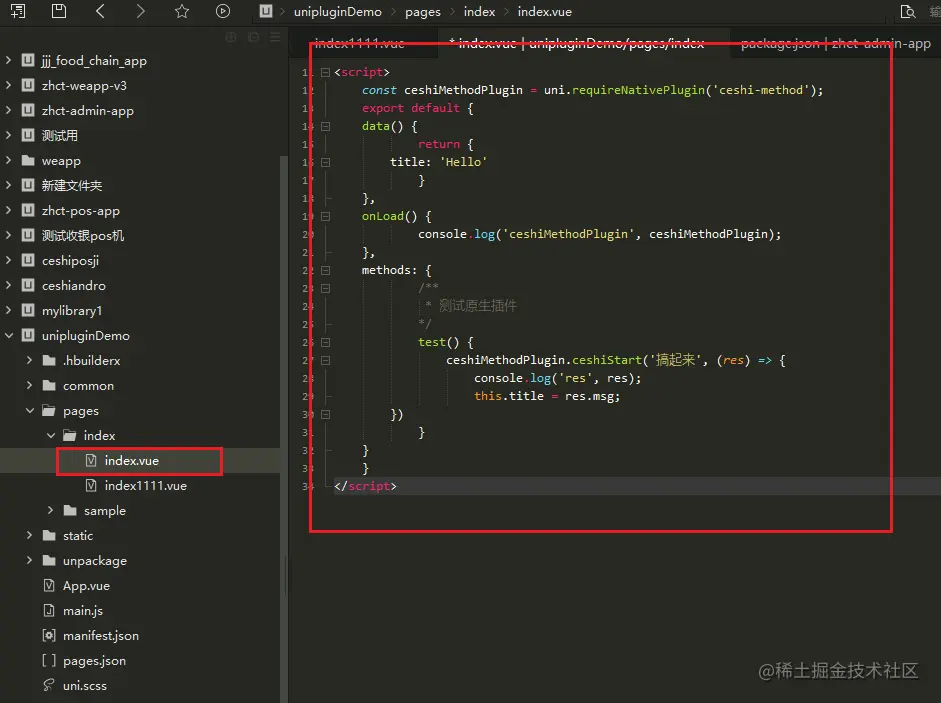Click the Run play icon
941x703 pixels.
[x=223, y=11]
